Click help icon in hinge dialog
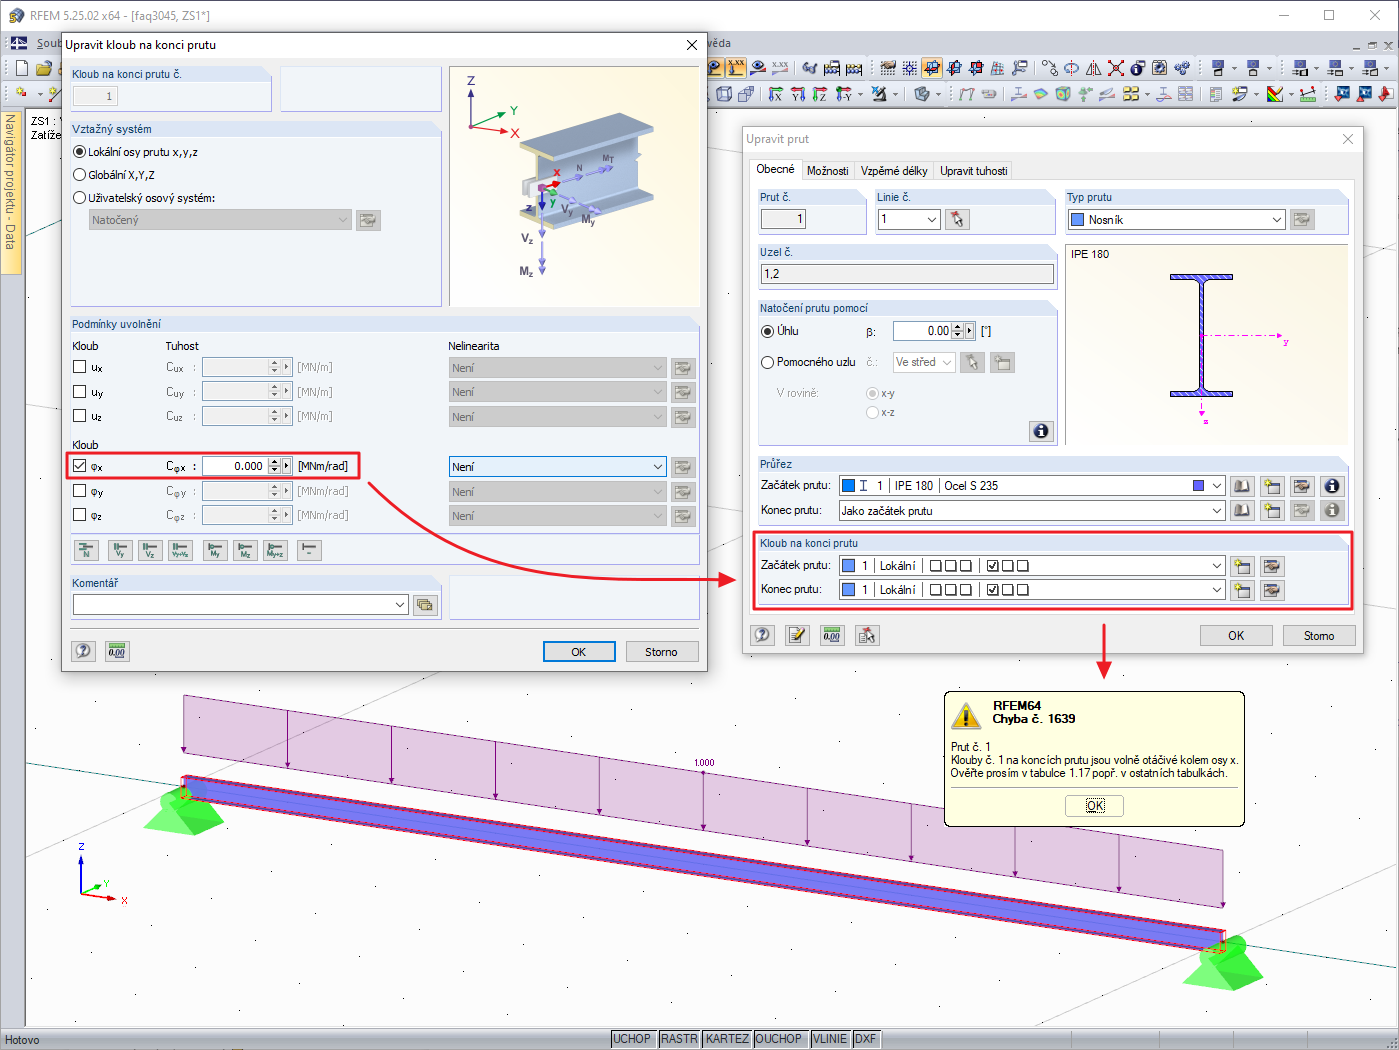This screenshot has height=1050, width=1399. pos(84,651)
